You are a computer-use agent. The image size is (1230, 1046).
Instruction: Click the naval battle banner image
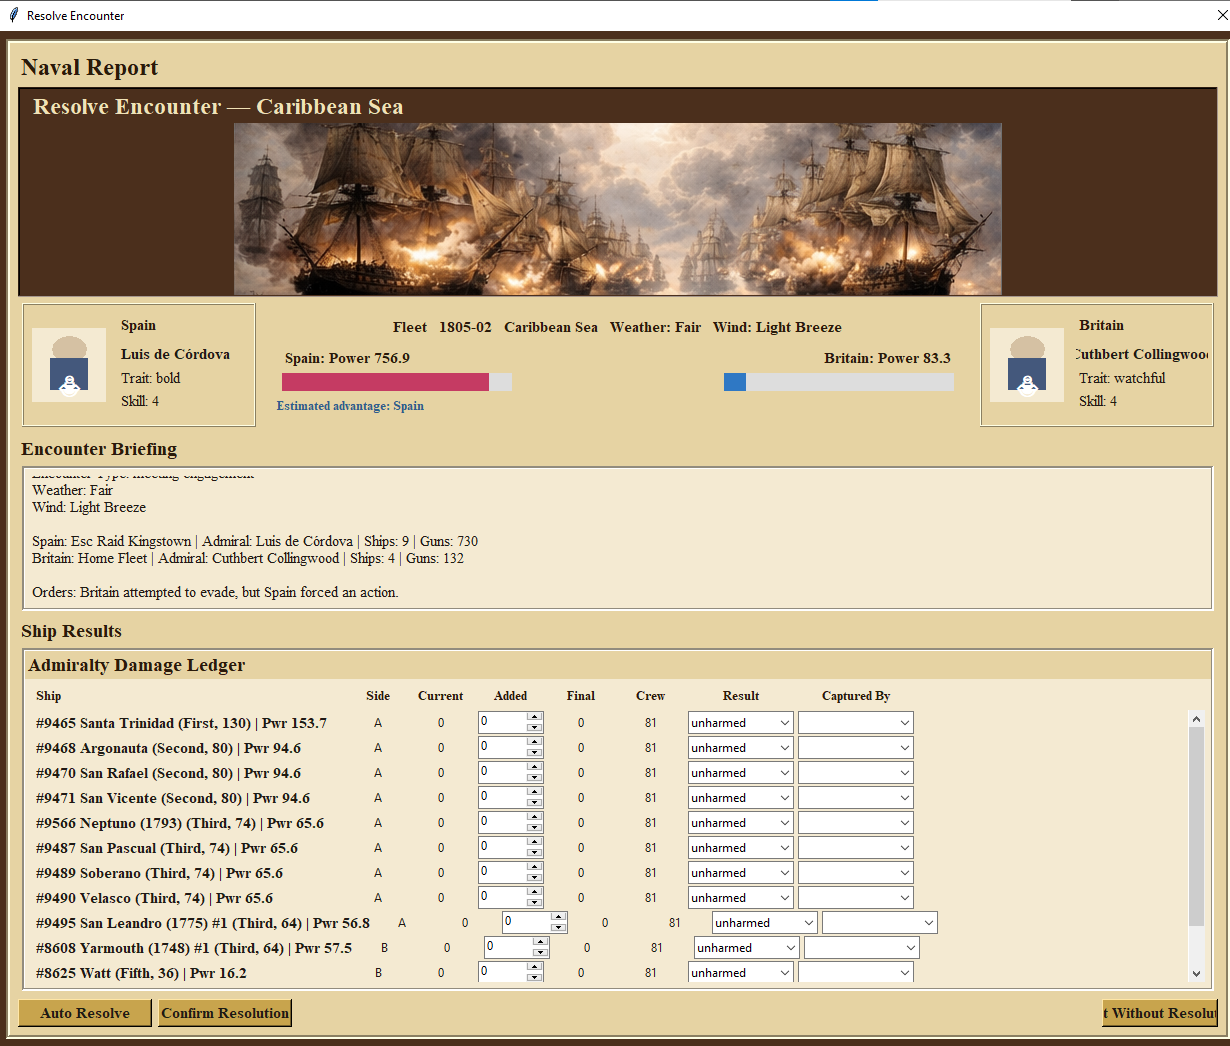click(x=617, y=209)
